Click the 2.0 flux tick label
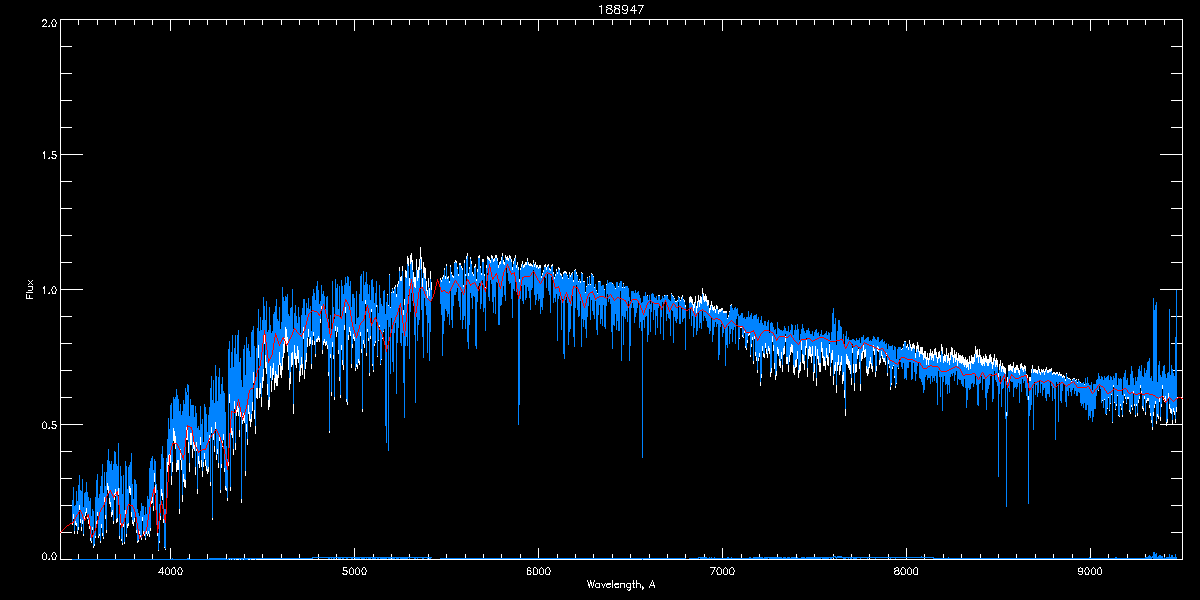The image size is (1200, 600). point(47,22)
